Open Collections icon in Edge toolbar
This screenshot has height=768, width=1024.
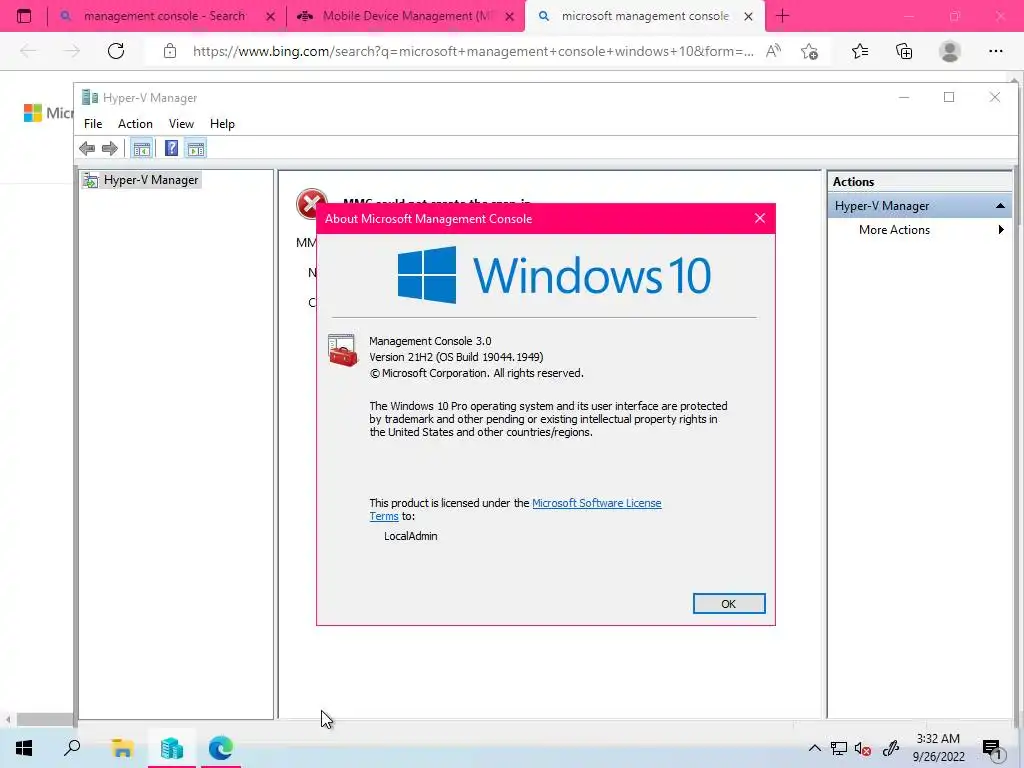click(x=904, y=51)
